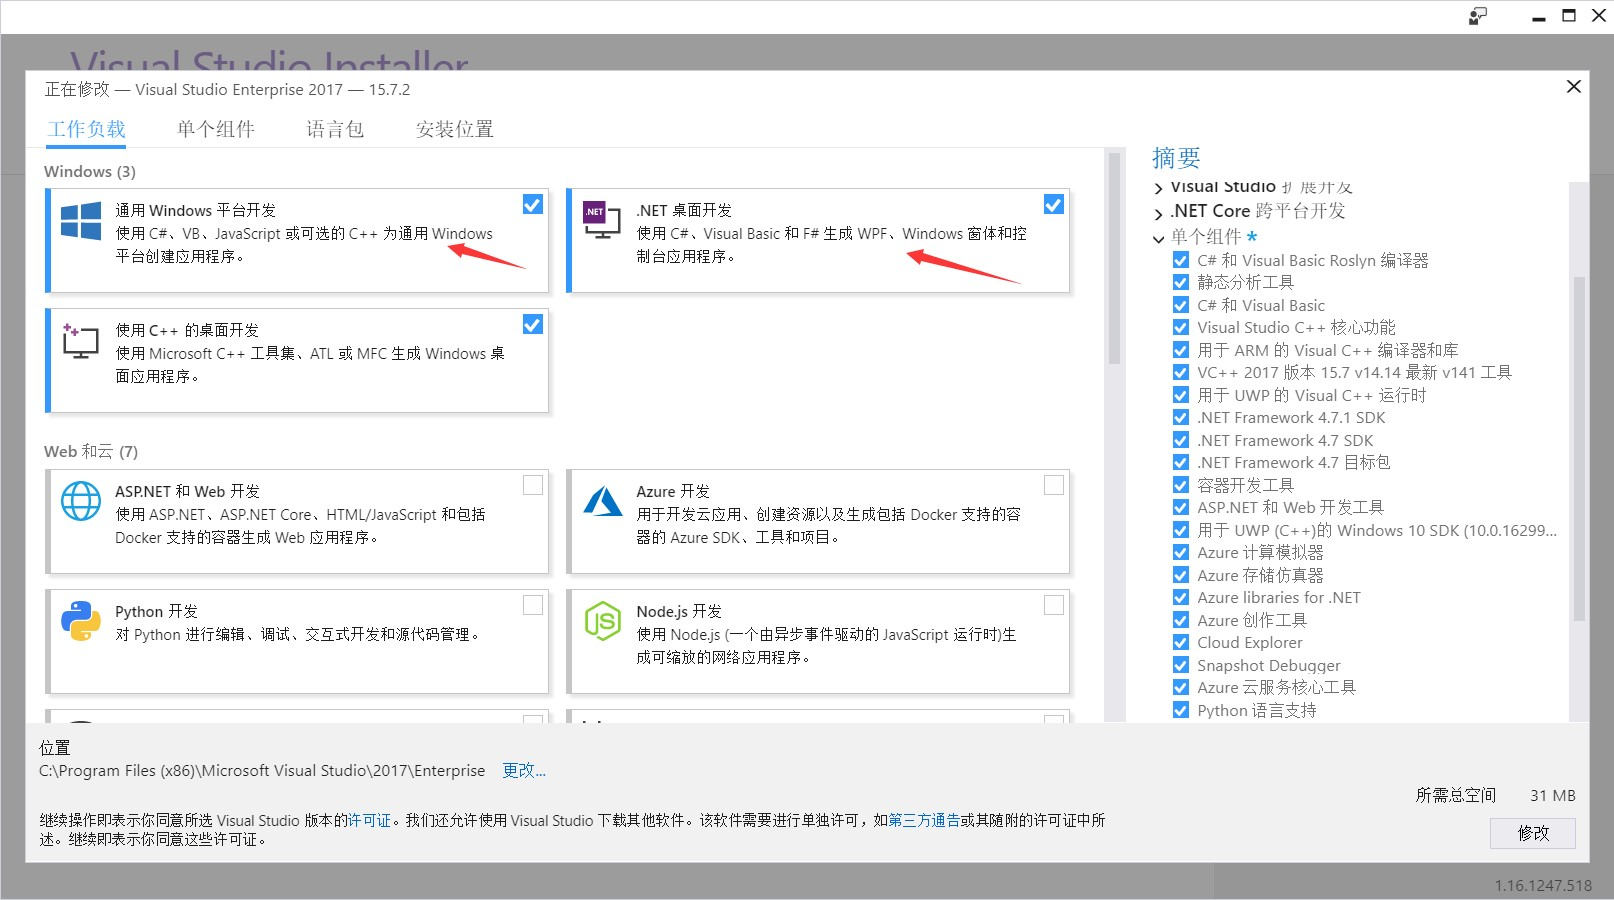1614x900 pixels.
Task: Uncheck Azure 云服务核心工具 component
Action: coord(1181,687)
